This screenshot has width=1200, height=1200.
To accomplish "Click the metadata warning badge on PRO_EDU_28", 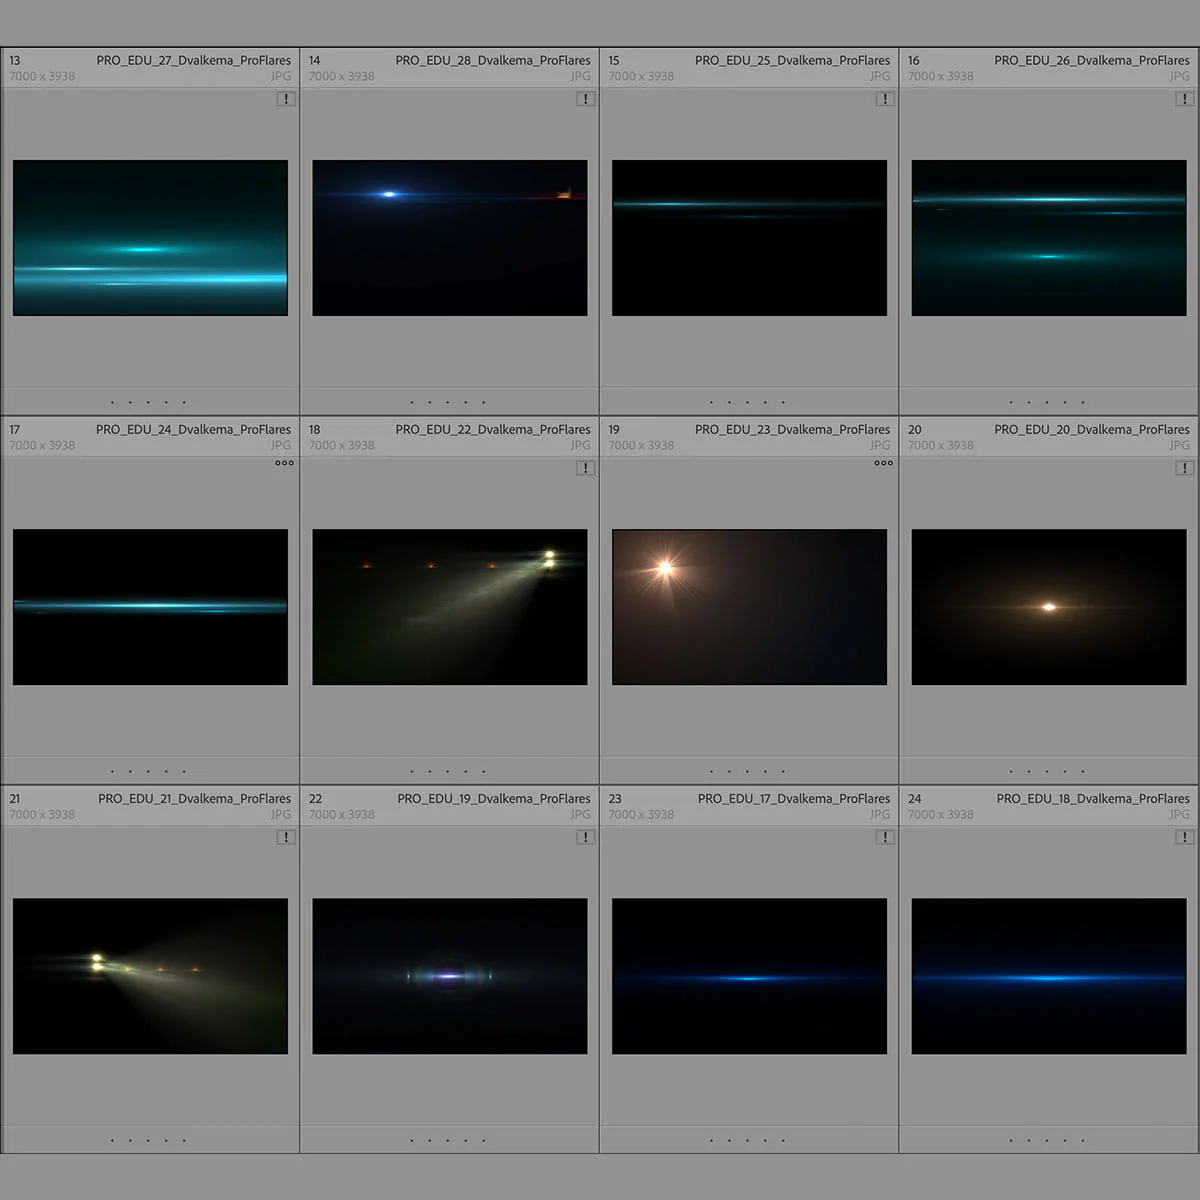I will tap(586, 99).
